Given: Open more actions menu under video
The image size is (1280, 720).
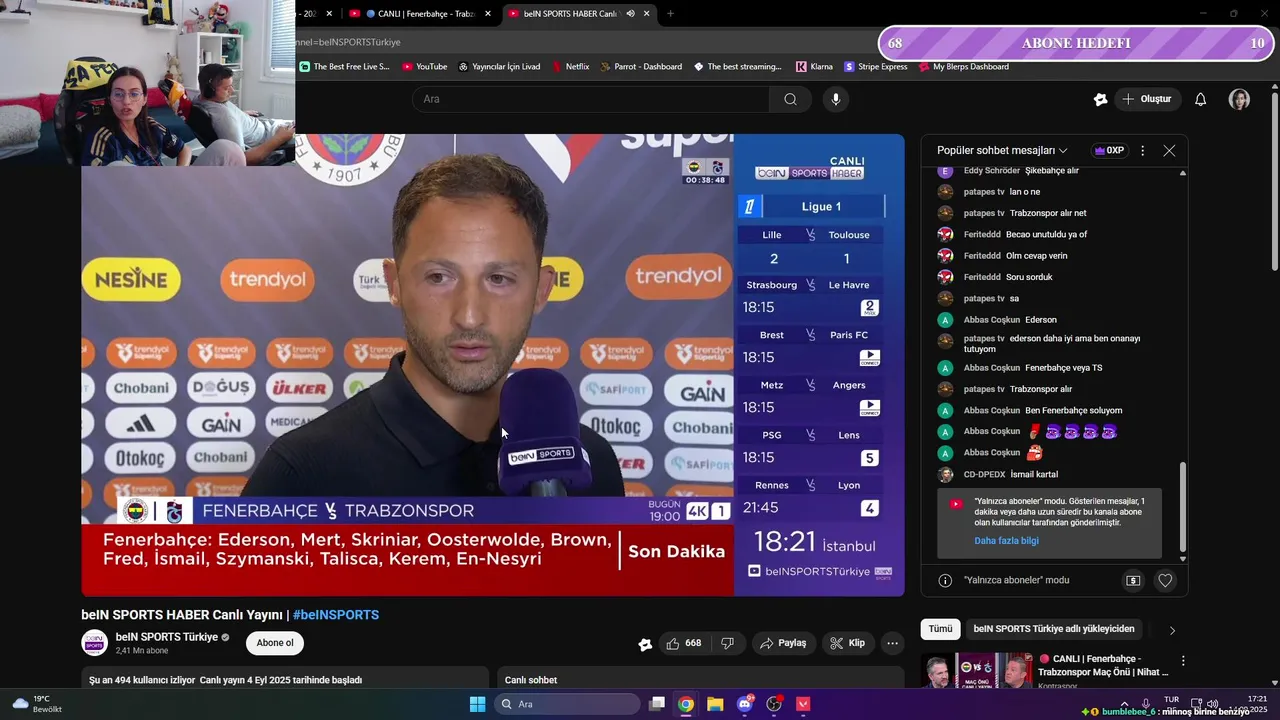Looking at the screenshot, I should [892, 643].
